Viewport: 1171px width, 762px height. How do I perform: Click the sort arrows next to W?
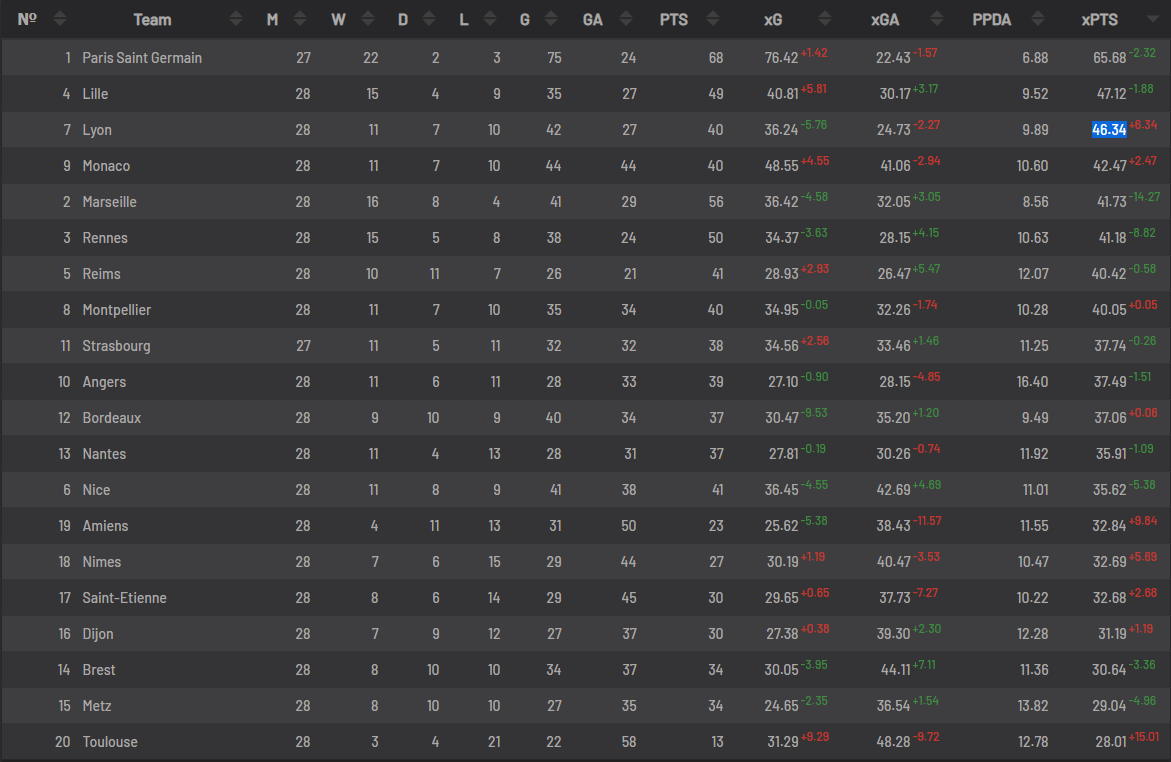pos(368,19)
